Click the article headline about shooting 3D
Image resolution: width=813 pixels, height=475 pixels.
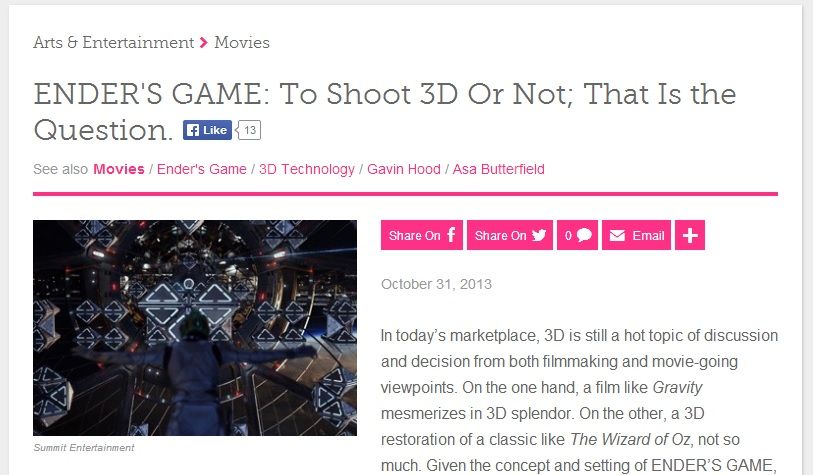[x=385, y=111]
